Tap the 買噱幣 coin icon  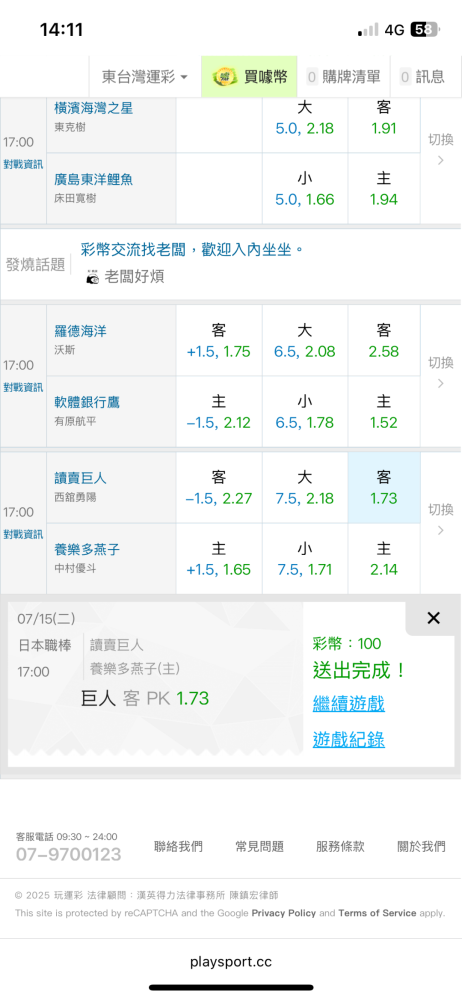[224, 77]
